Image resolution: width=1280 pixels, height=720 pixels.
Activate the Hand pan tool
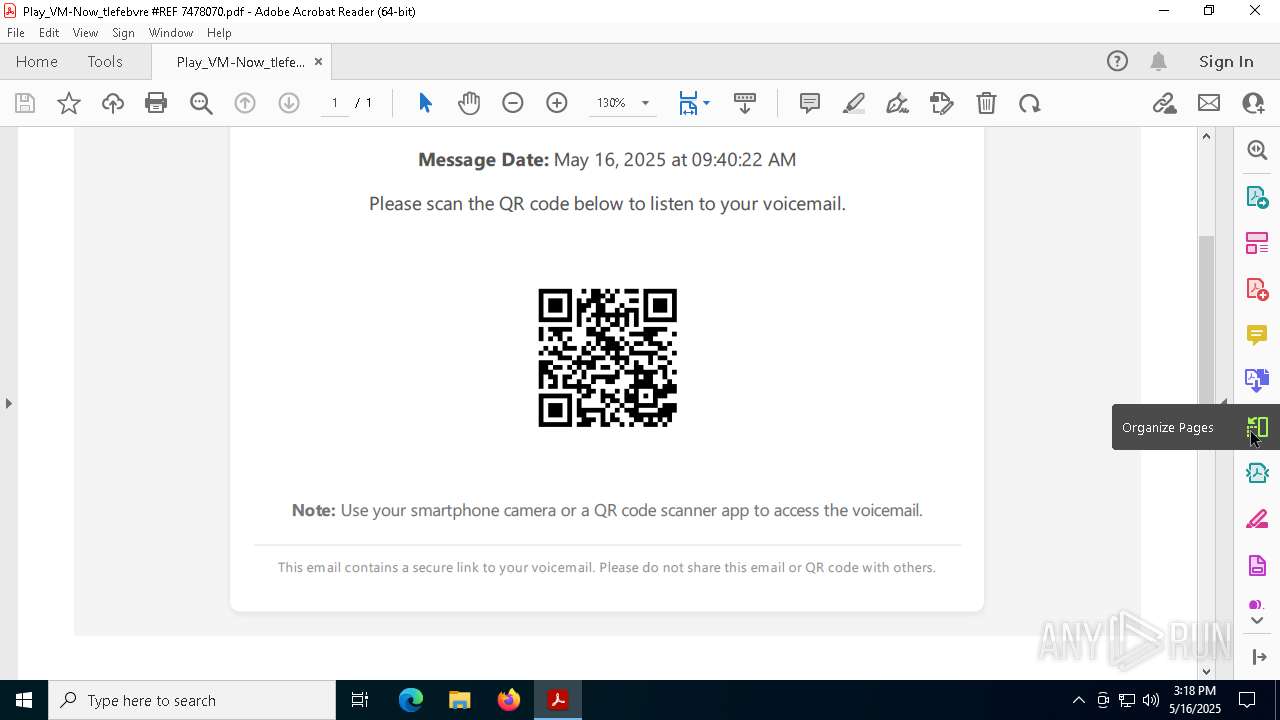(x=469, y=103)
